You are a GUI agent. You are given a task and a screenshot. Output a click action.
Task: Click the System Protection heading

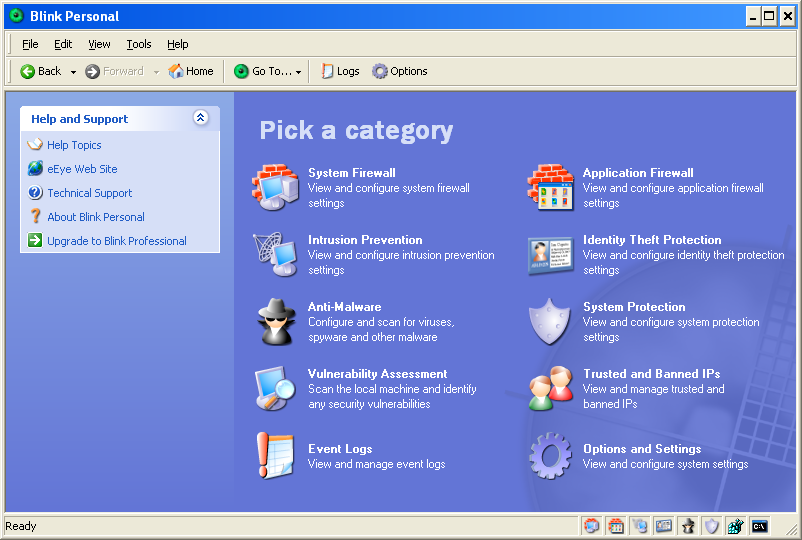pos(634,306)
